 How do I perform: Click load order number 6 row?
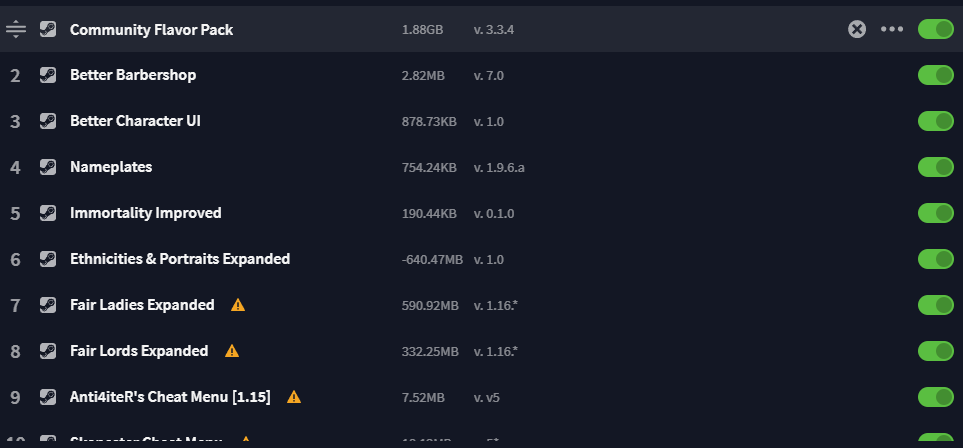point(482,259)
